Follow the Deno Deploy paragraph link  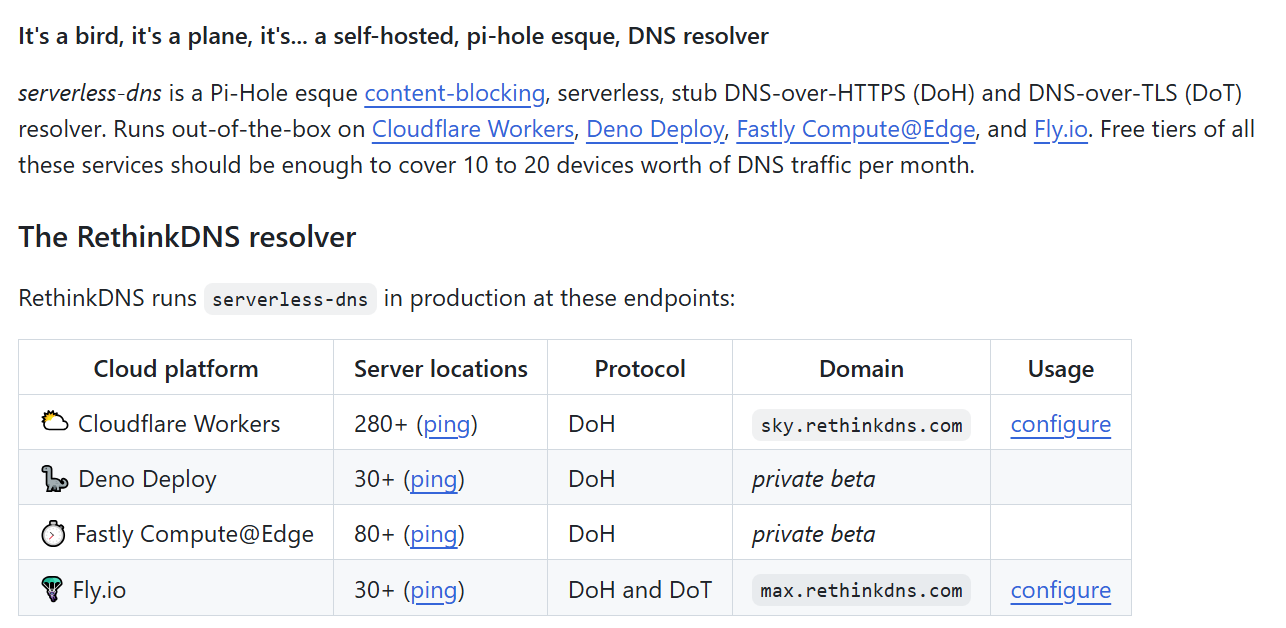pos(655,129)
